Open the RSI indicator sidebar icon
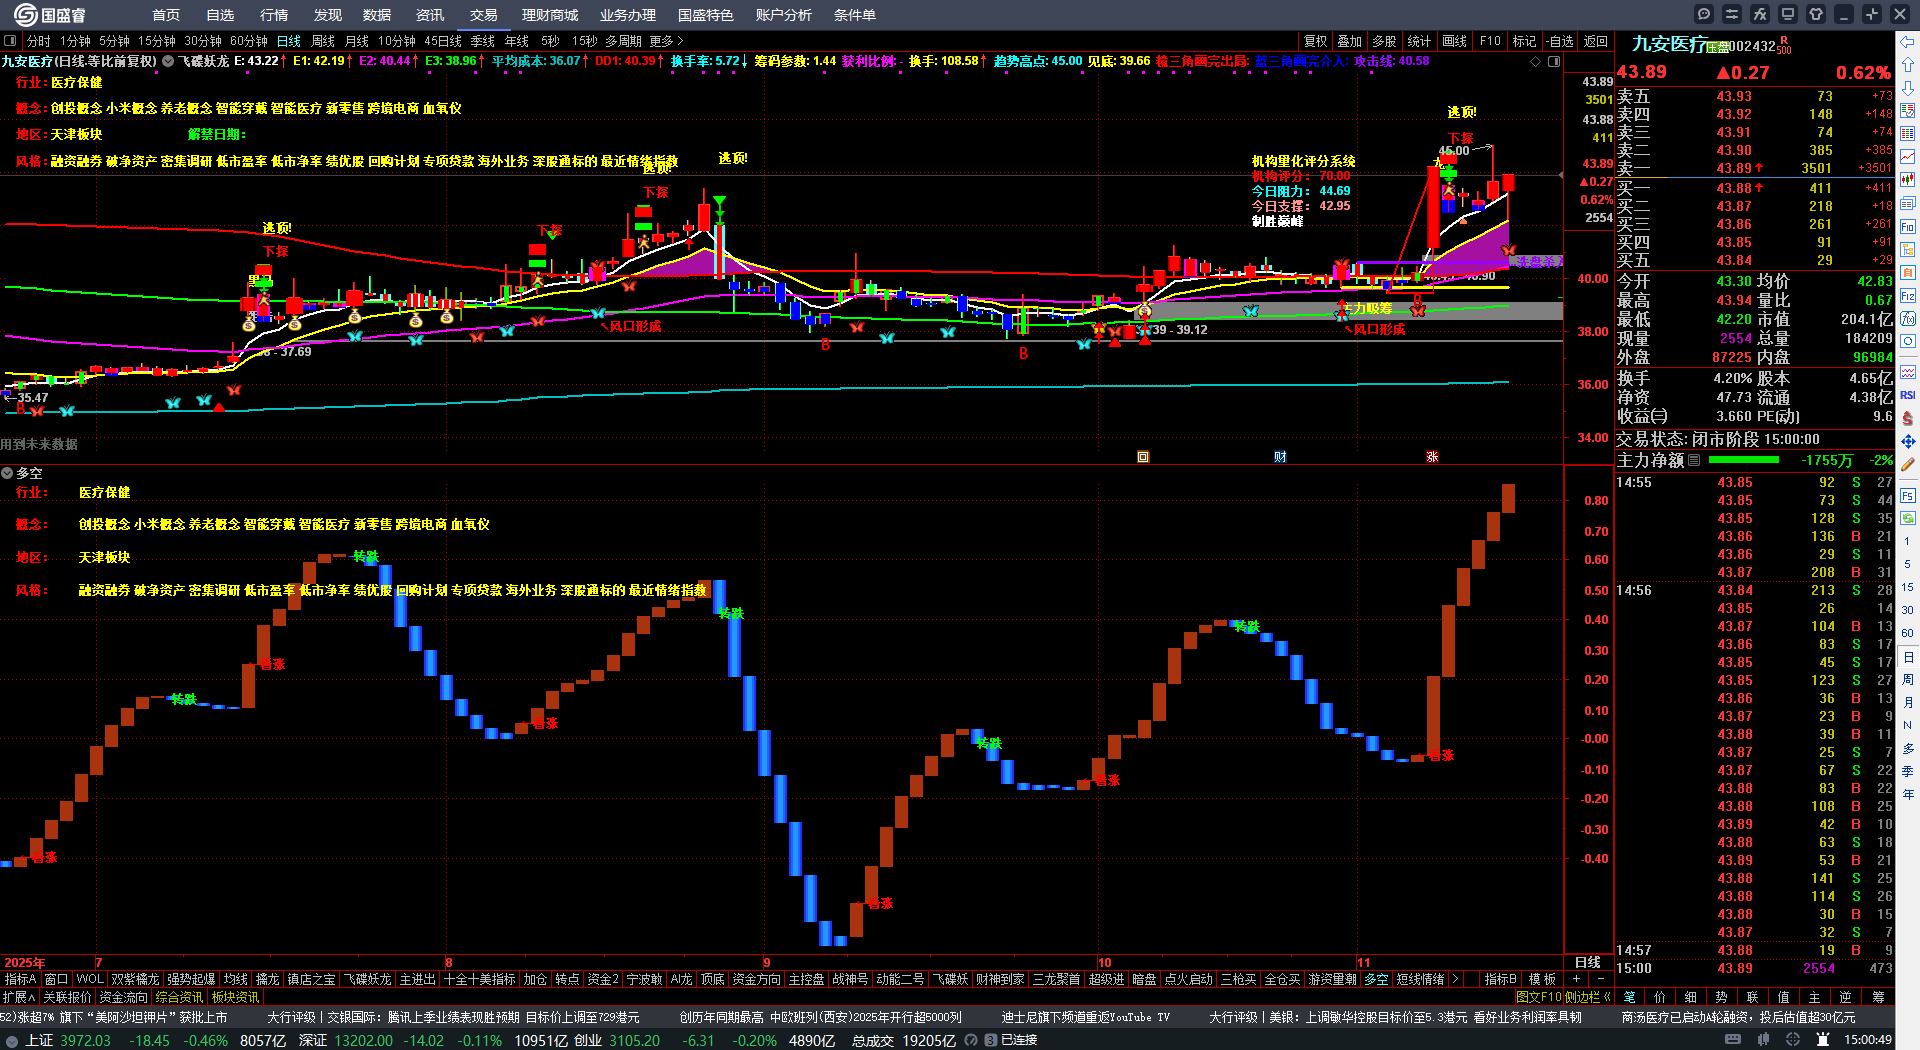 coord(1908,395)
